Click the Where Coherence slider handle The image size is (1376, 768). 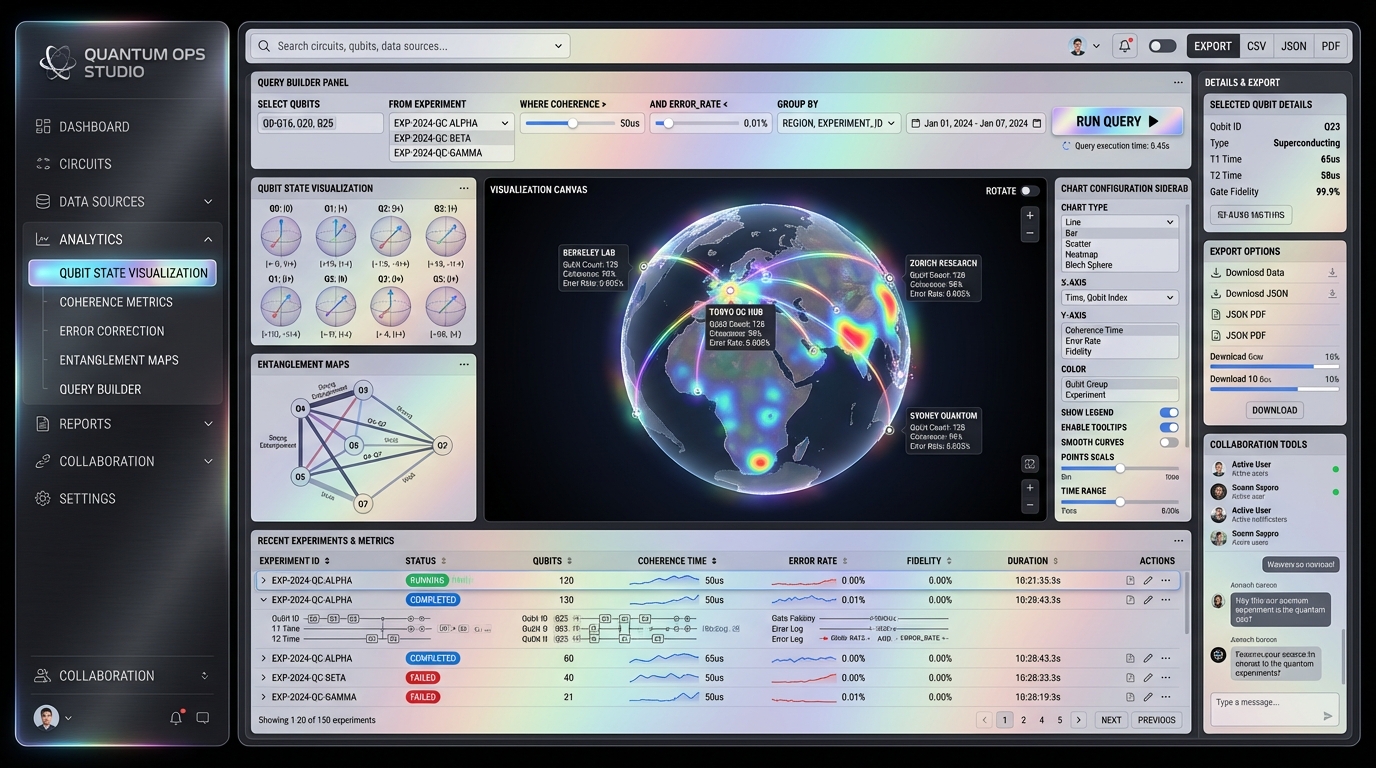pos(572,123)
